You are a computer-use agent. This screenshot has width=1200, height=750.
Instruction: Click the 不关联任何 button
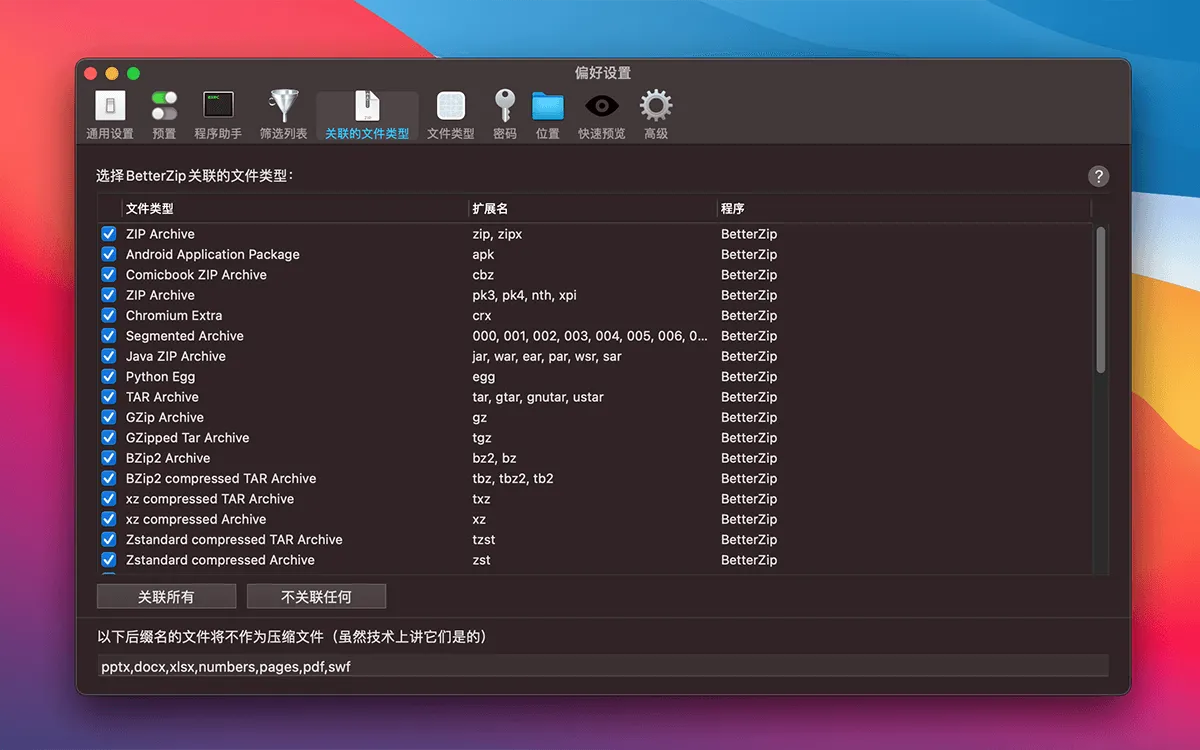(x=316, y=597)
